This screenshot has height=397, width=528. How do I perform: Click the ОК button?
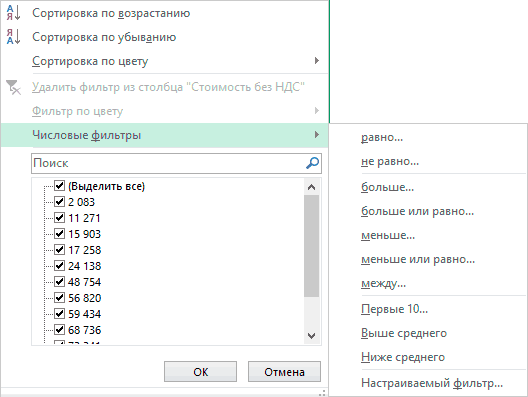click(200, 372)
